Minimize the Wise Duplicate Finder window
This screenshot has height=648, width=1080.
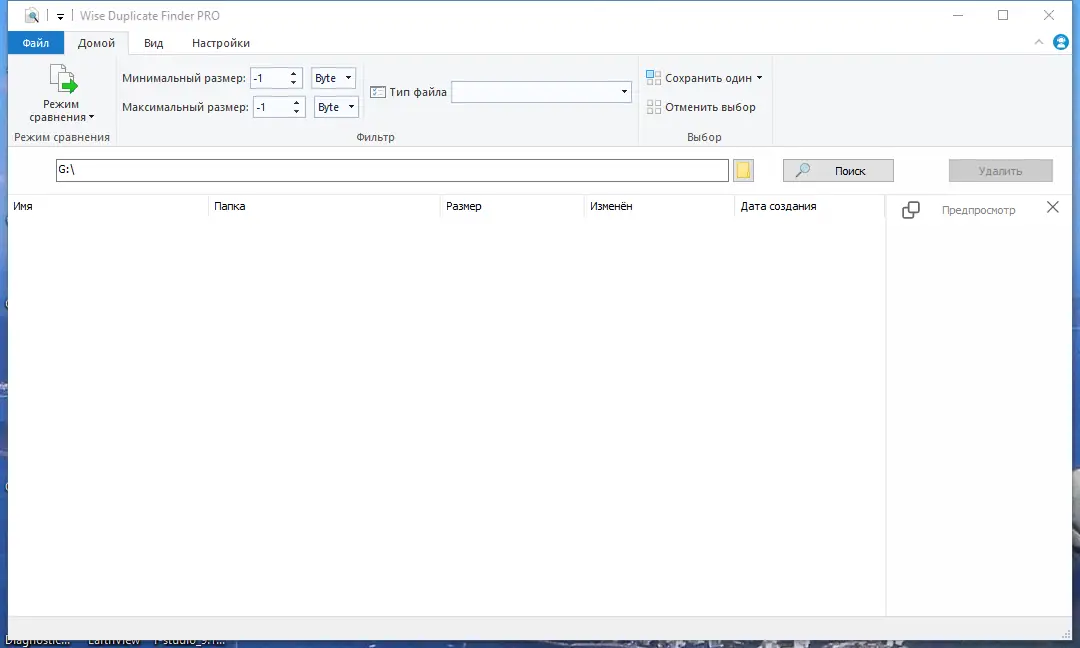(957, 15)
